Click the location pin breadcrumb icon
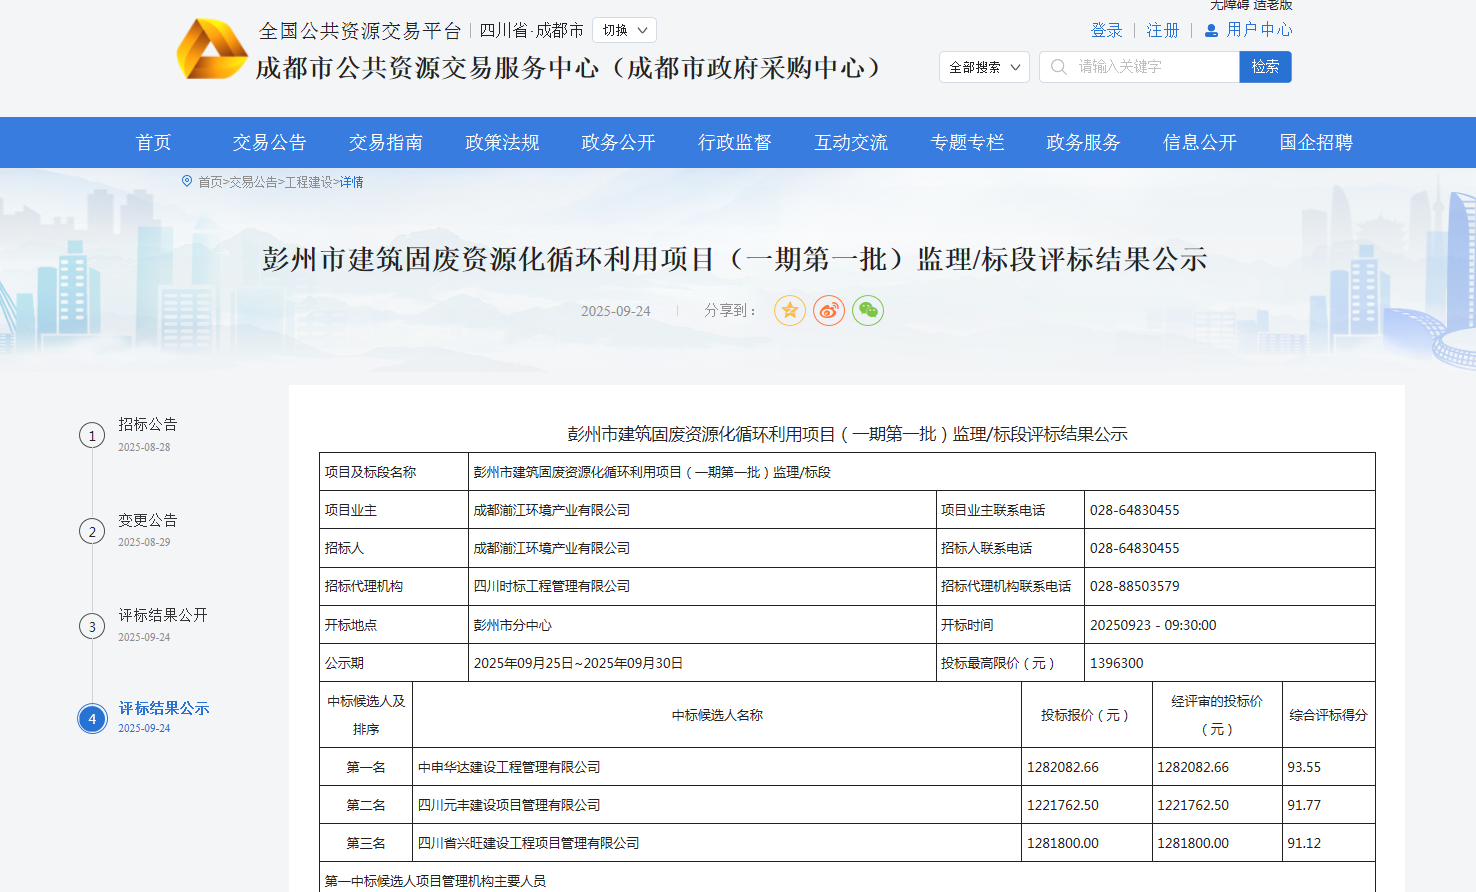 coord(187,181)
